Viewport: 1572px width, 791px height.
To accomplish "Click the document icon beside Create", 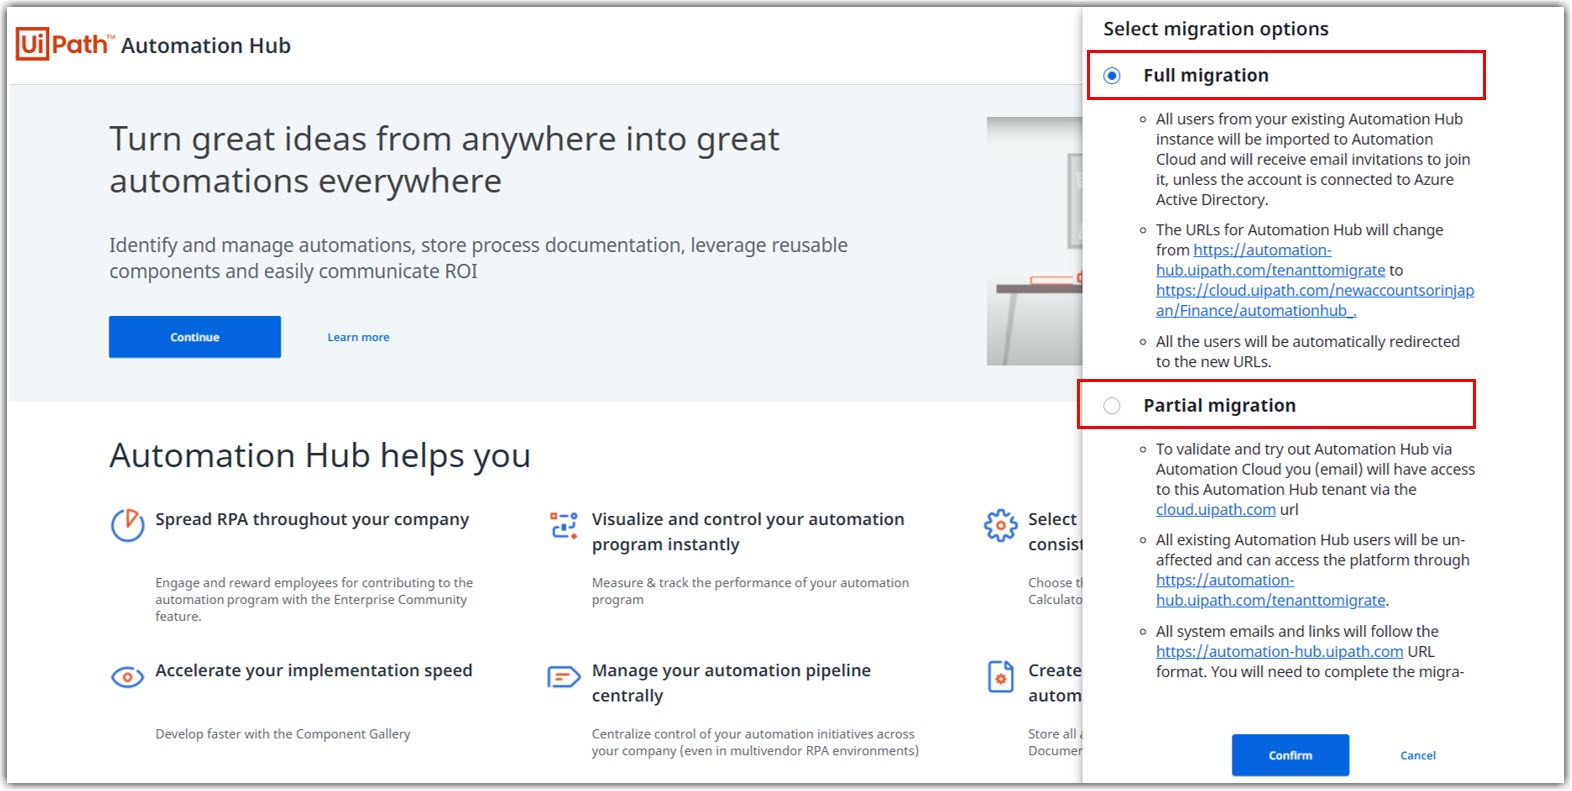I will click(x=1001, y=677).
